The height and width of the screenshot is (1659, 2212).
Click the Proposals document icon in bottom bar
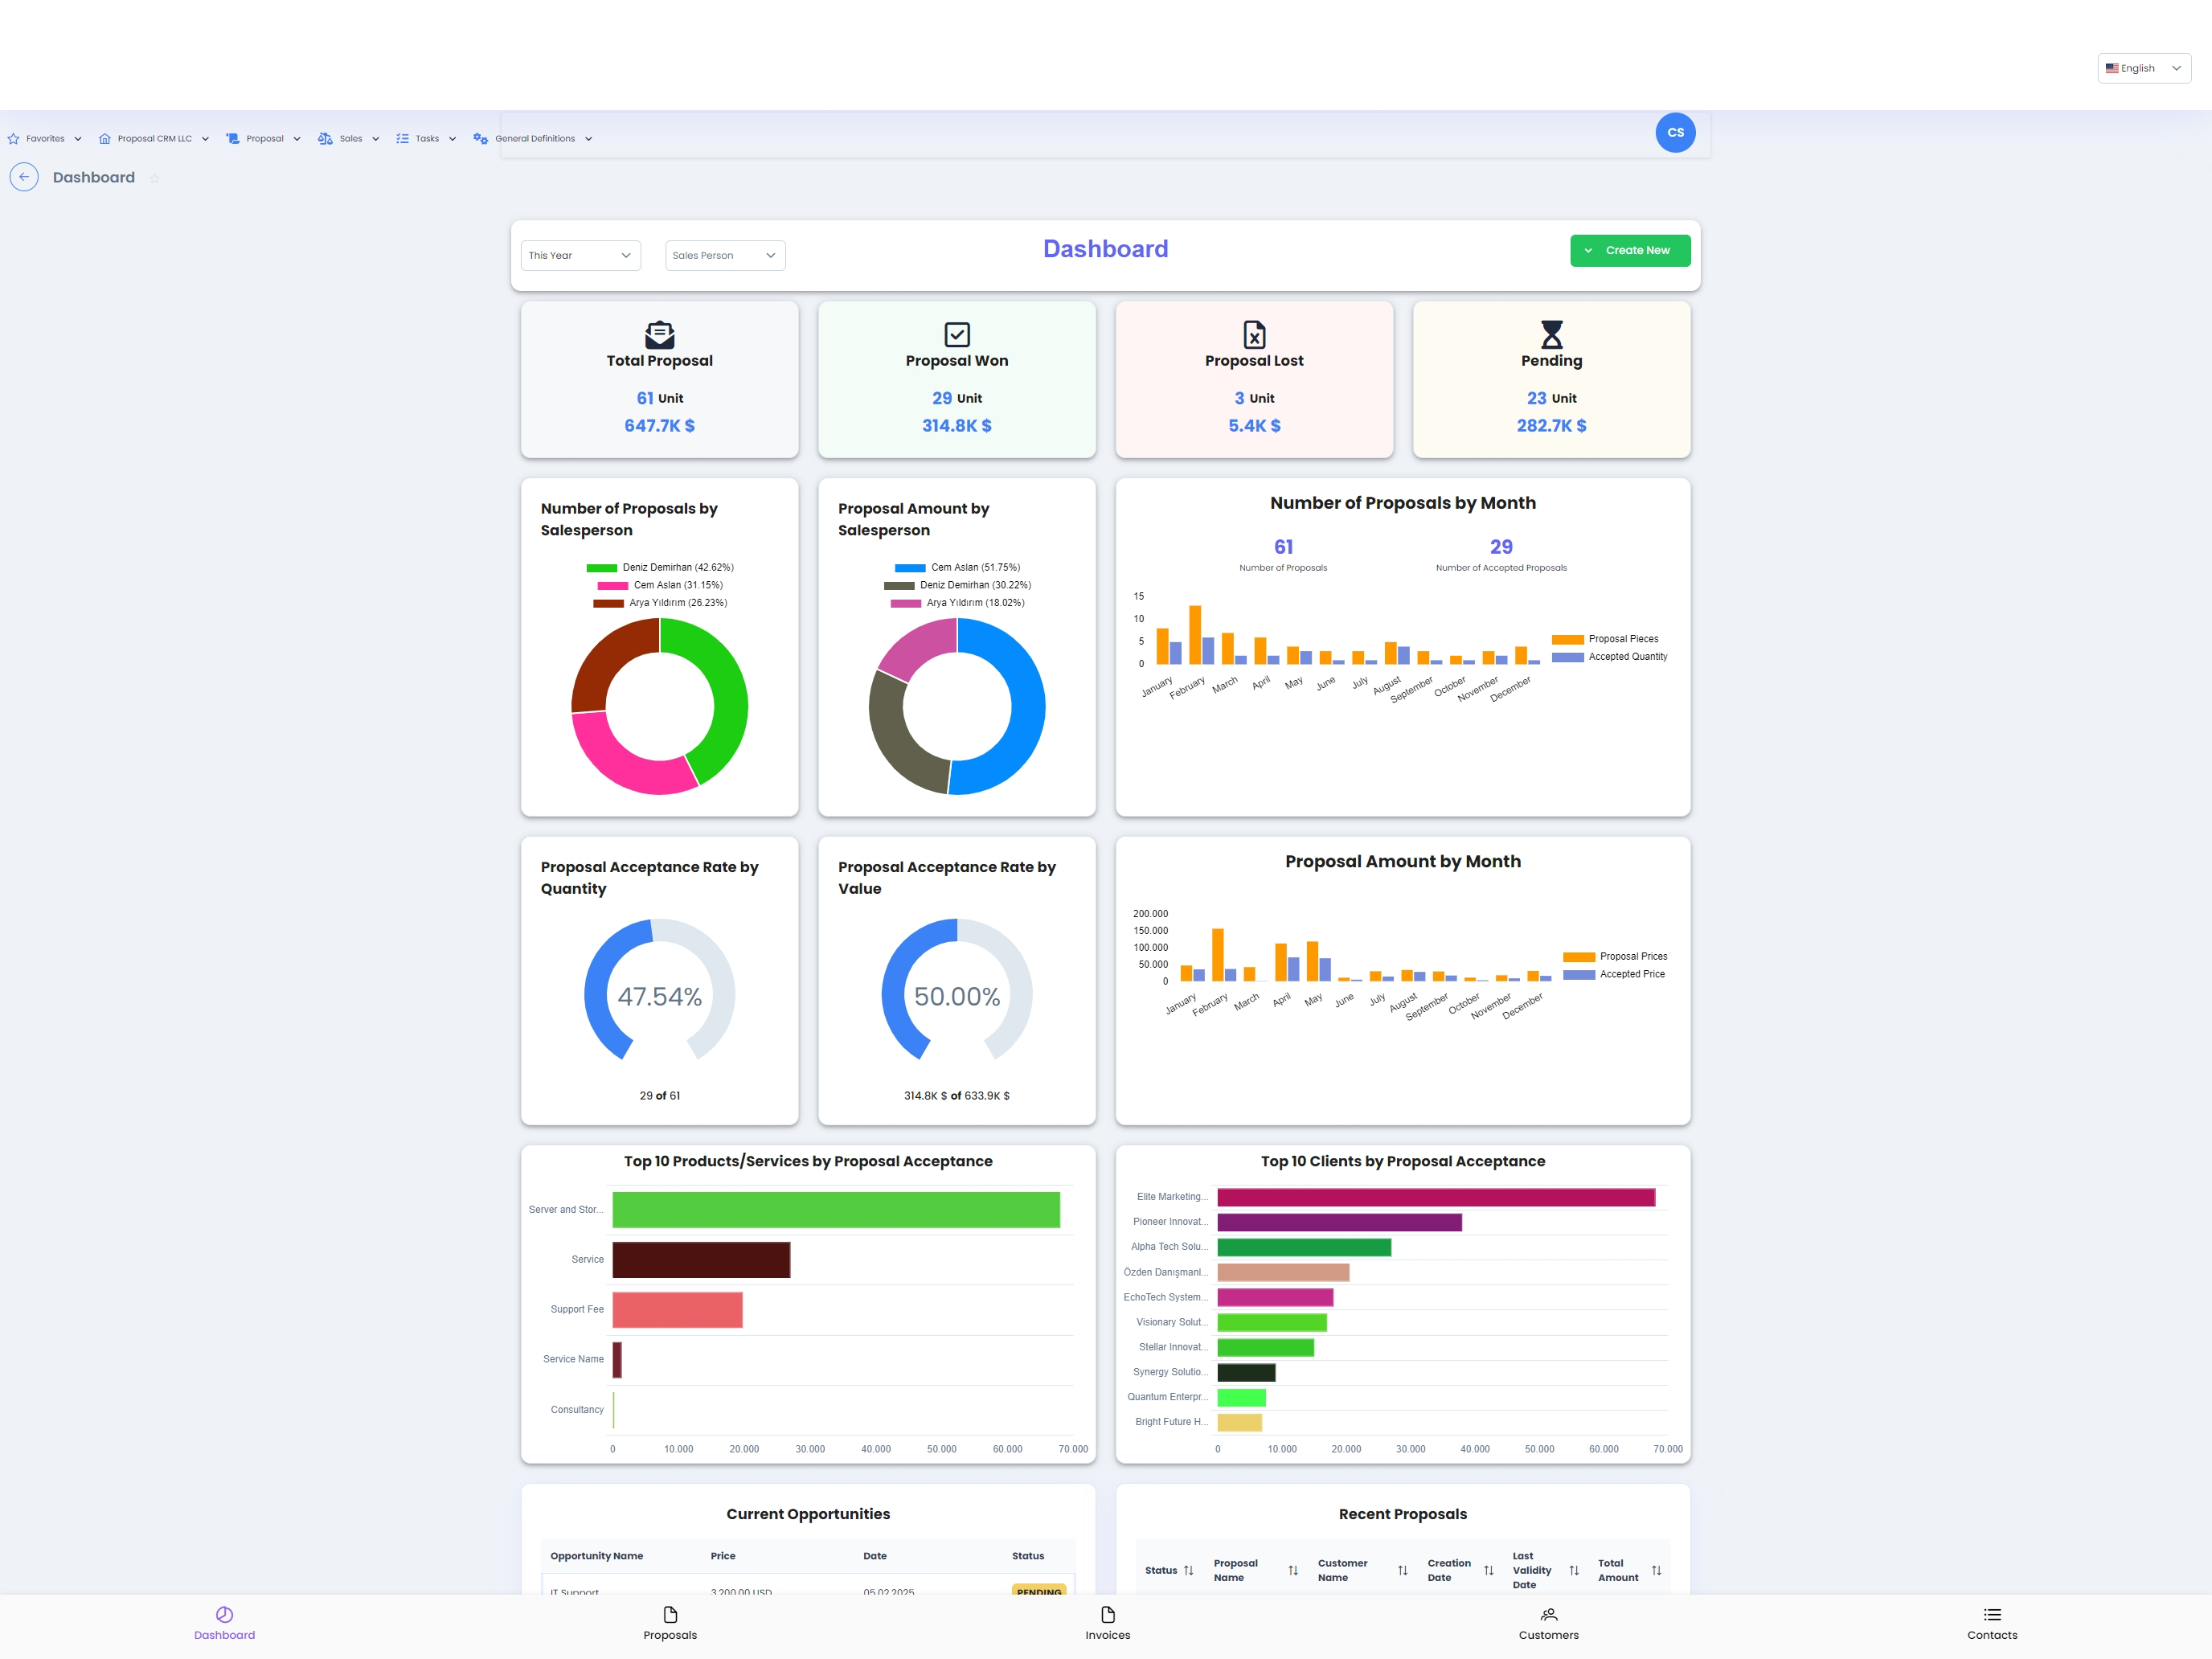click(x=670, y=1614)
